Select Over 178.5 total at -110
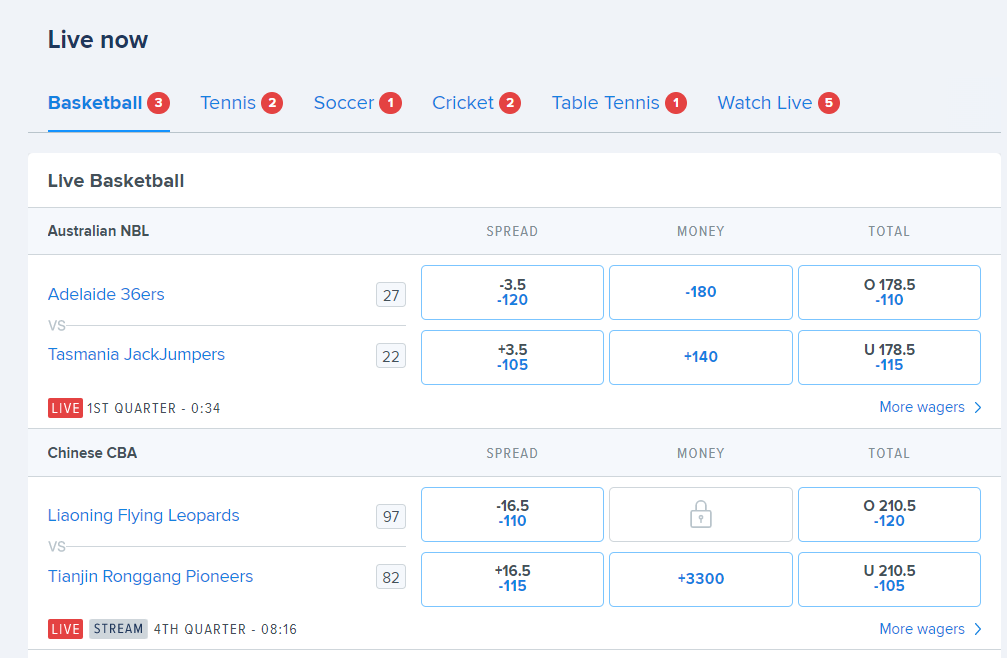1007x658 pixels. point(889,292)
